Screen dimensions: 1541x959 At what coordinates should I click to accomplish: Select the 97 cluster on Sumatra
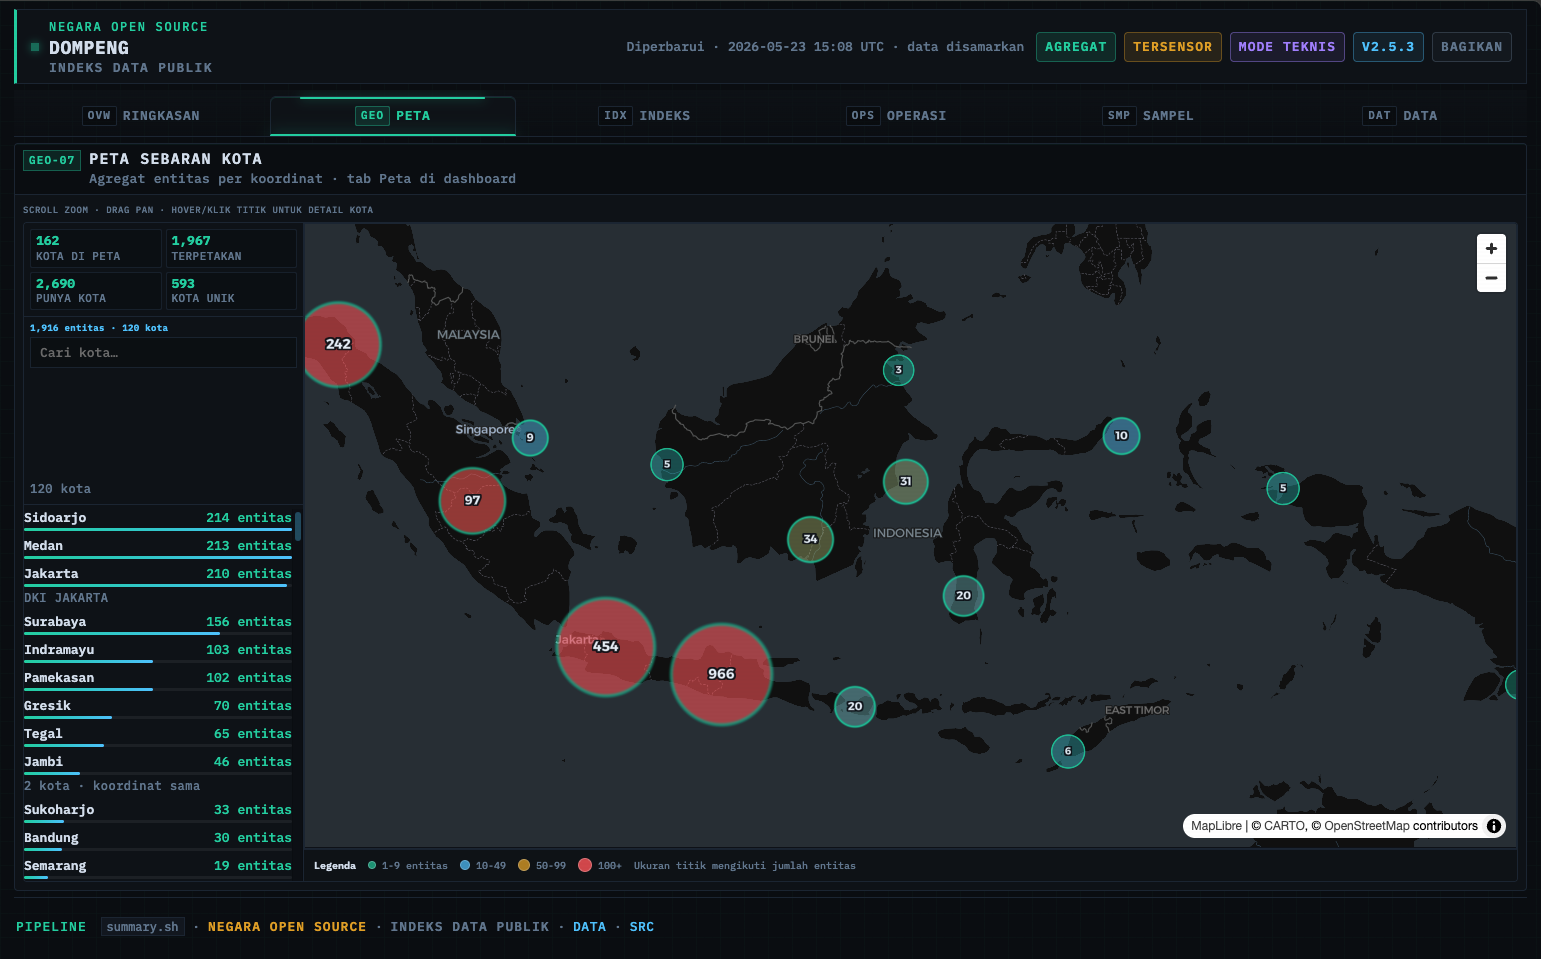pyautogui.click(x=472, y=500)
